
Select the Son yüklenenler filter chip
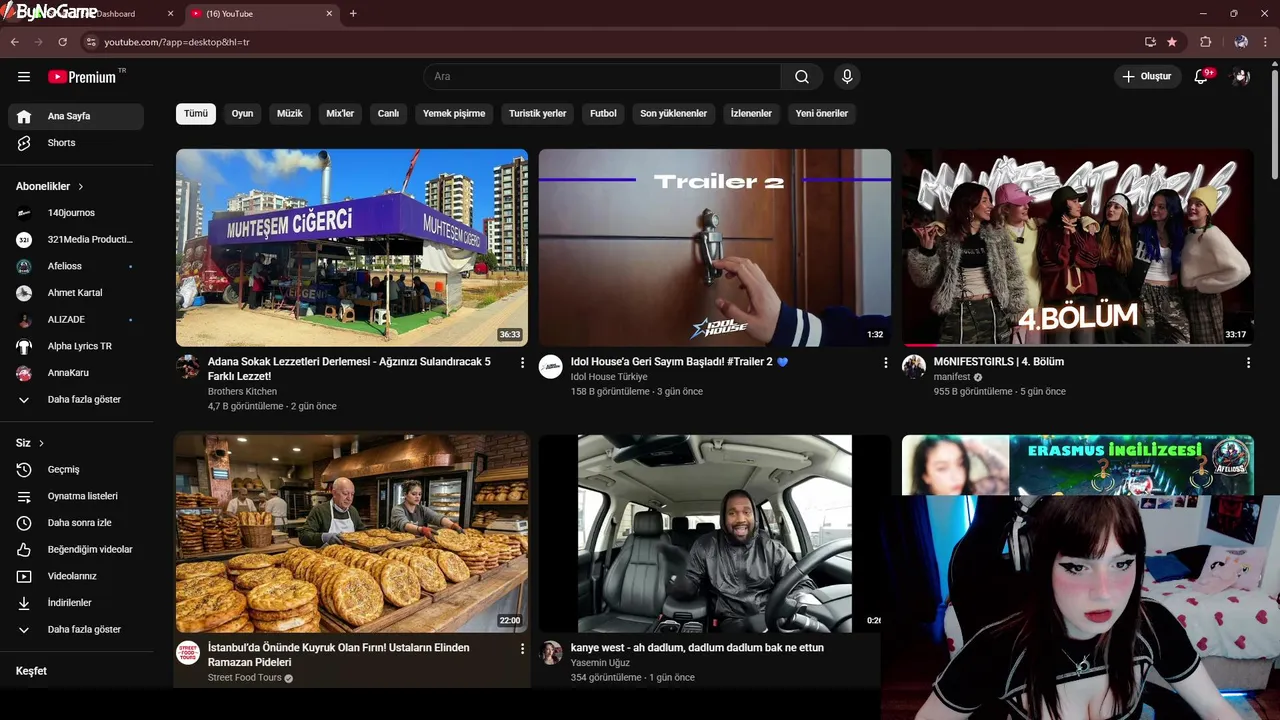[674, 114]
